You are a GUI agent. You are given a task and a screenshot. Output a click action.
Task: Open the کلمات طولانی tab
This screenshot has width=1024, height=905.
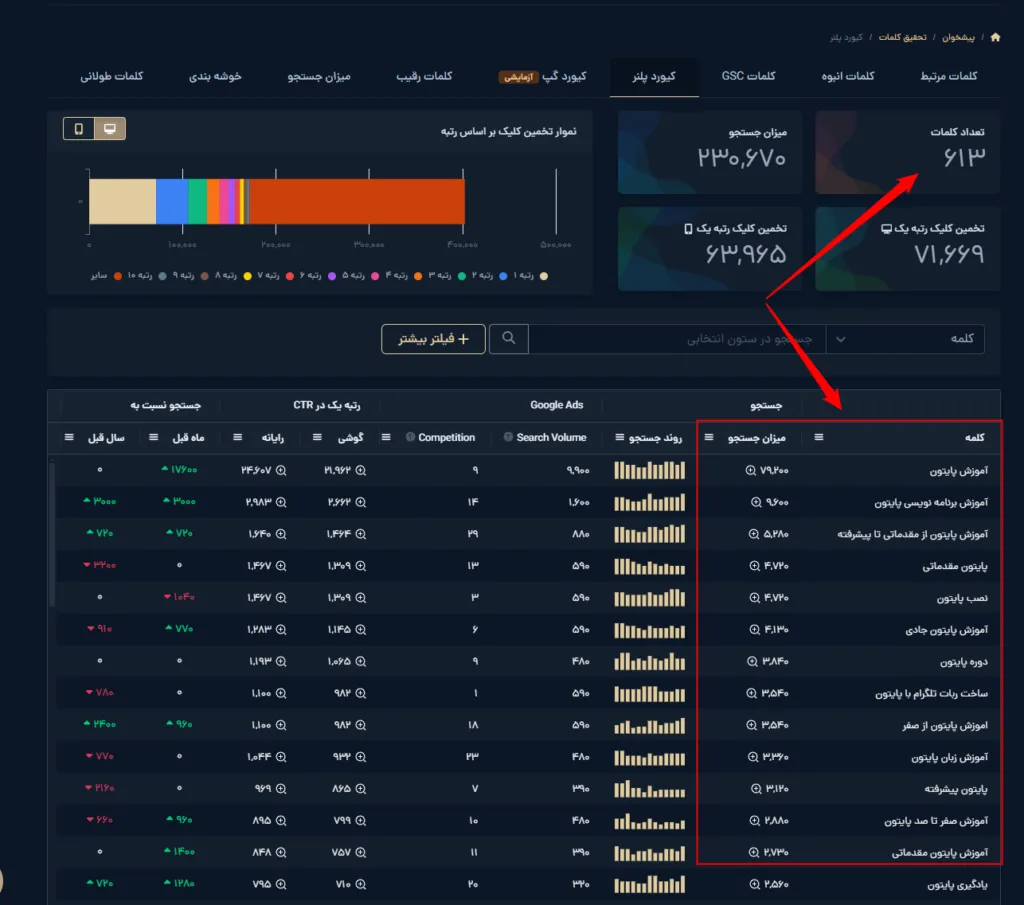112,76
